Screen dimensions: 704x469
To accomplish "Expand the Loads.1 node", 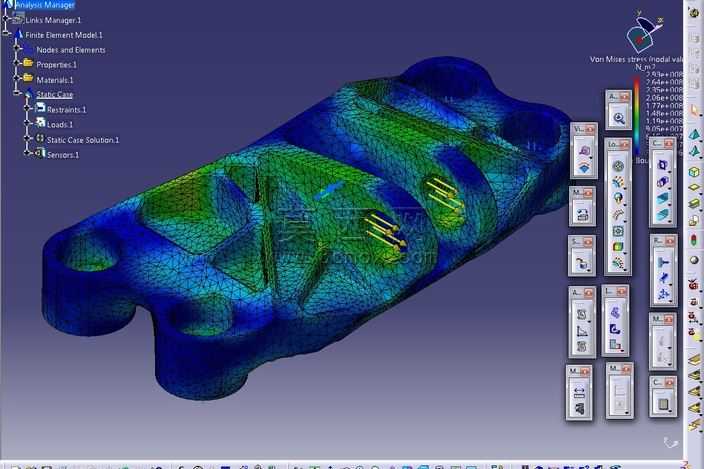I will 28,123.
